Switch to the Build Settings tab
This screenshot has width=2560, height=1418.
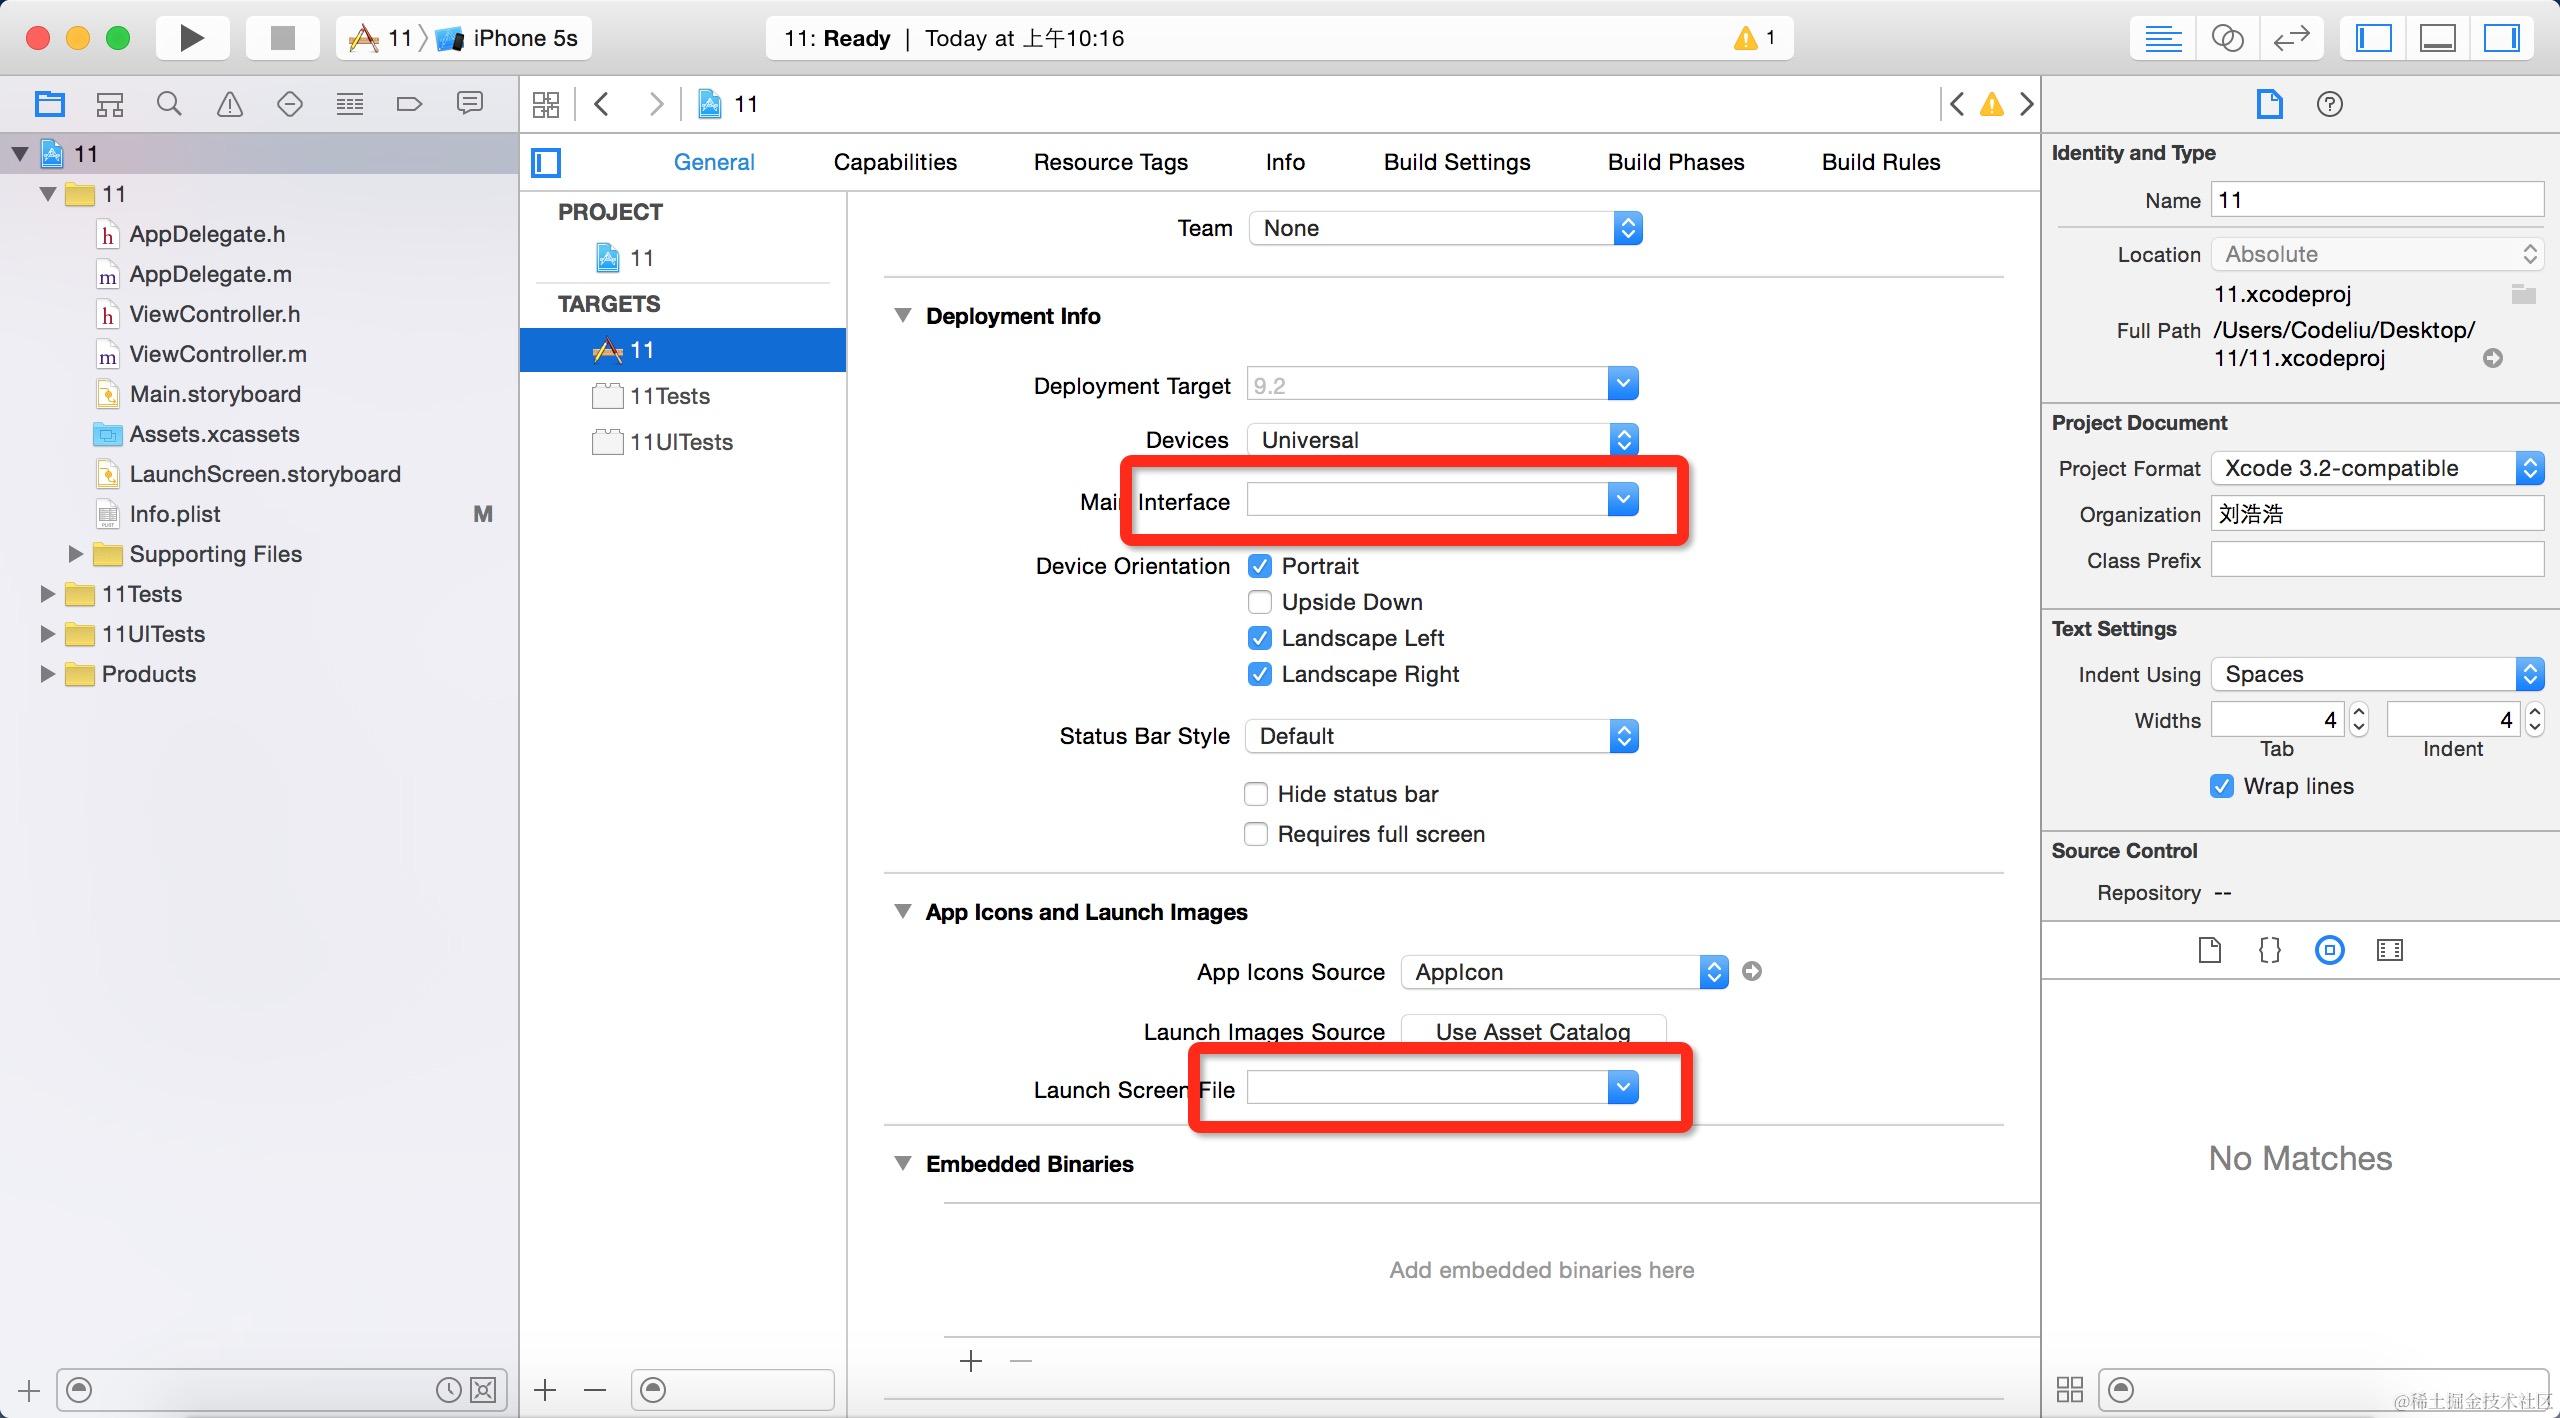pos(1456,162)
